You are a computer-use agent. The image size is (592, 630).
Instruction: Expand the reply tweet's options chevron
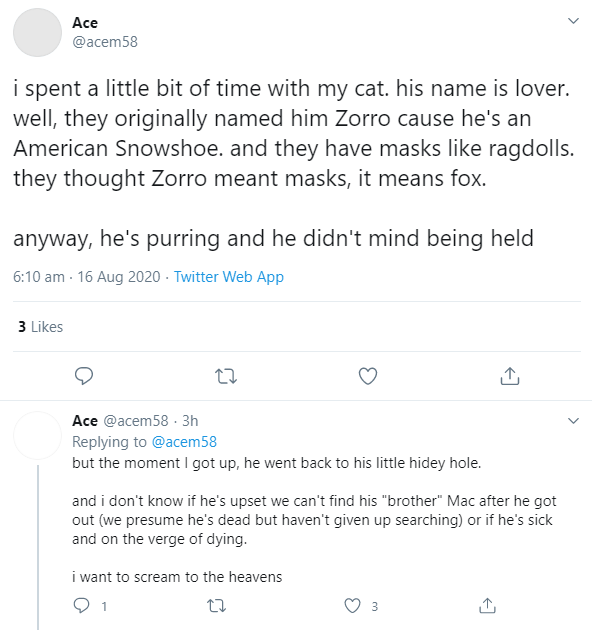pos(573,421)
